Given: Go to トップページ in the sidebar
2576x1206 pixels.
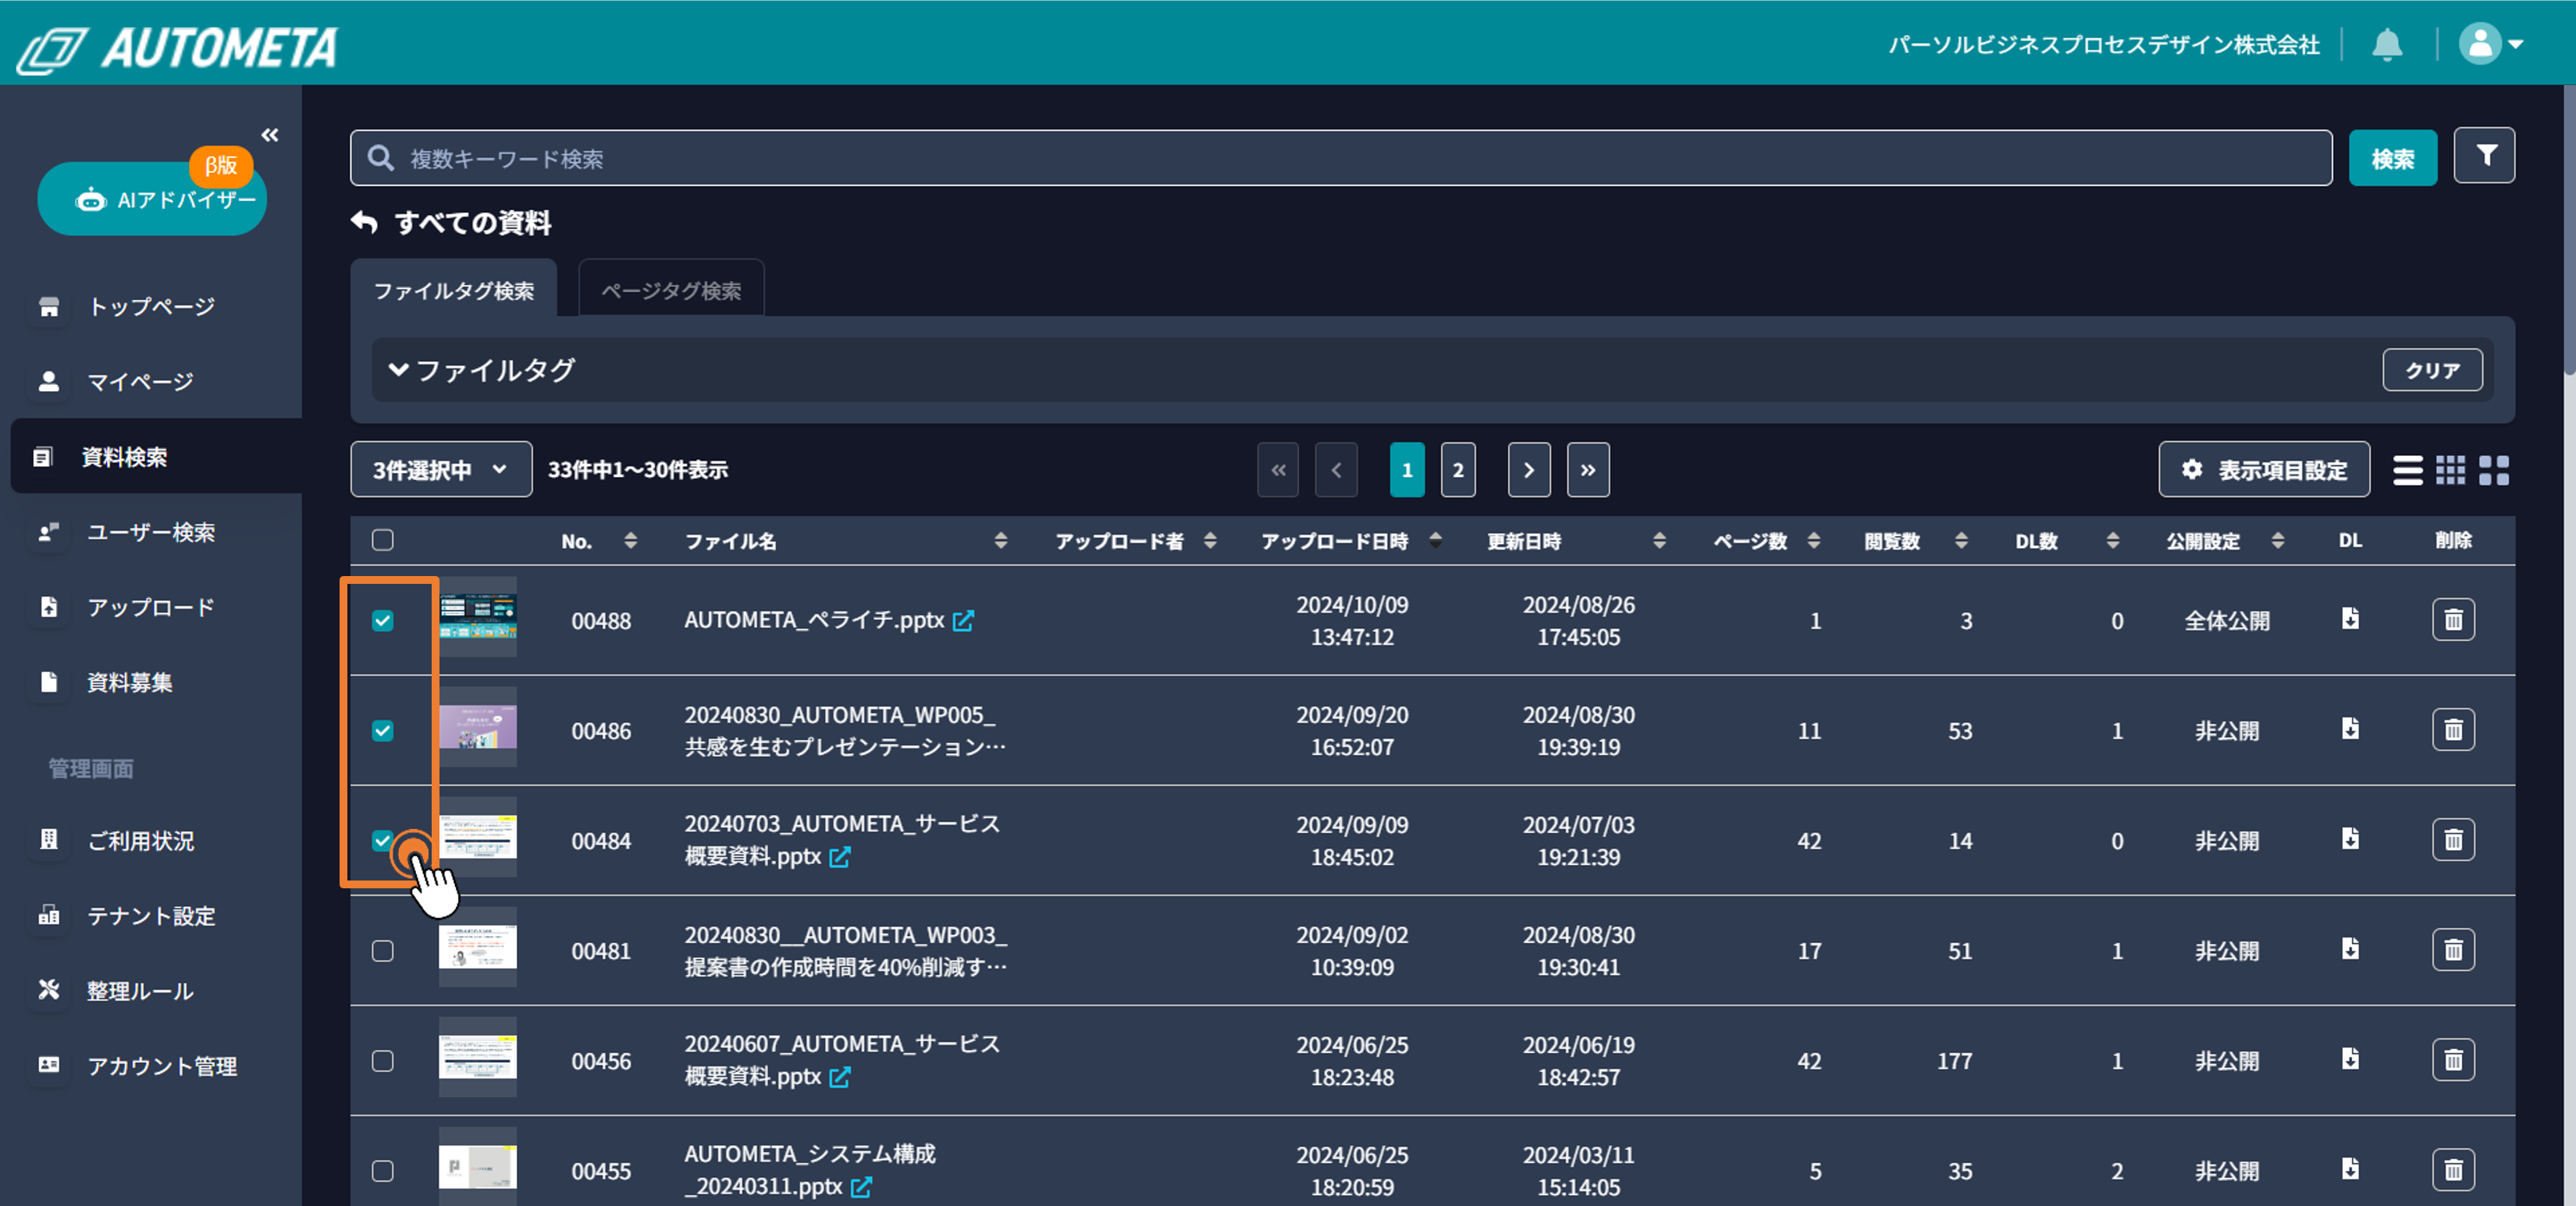Looking at the screenshot, I should (x=151, y=306).
